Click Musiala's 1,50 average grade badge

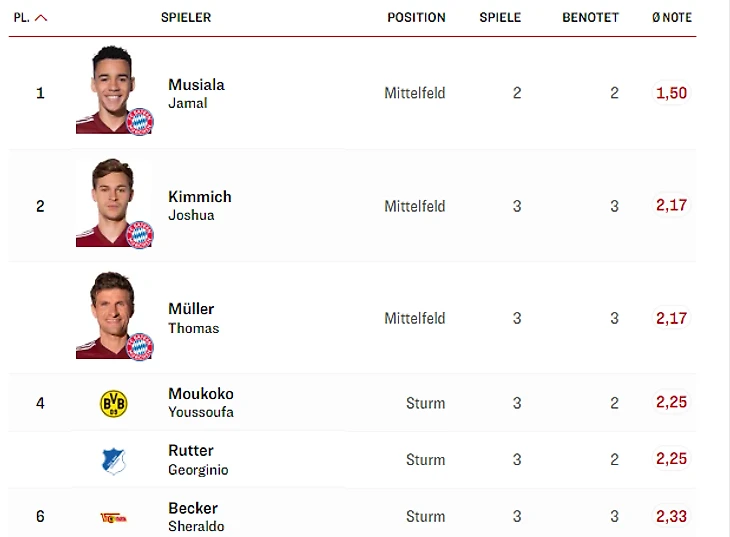point(671,93)
